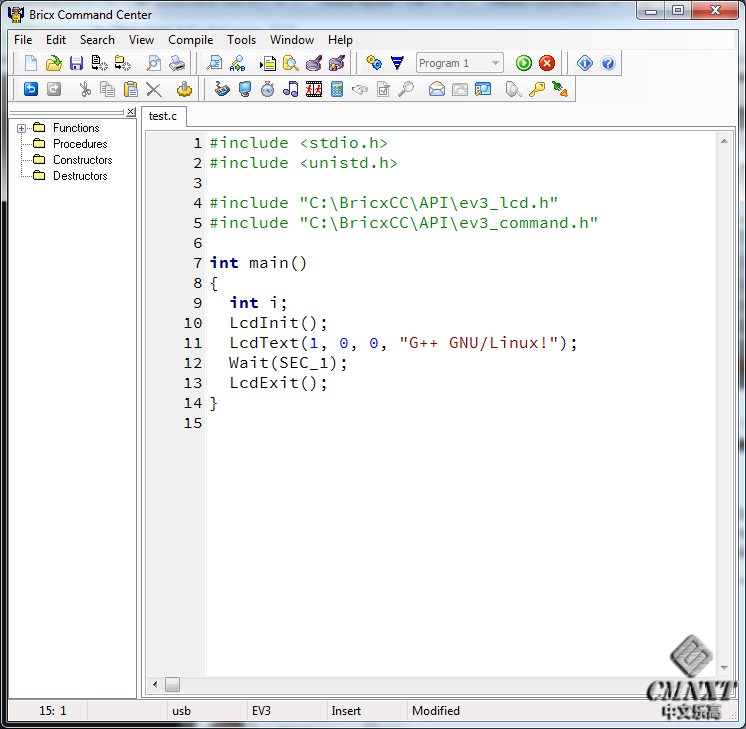This screenshot has width=746, height=729.
Task: Open the Find dialog via the magnifier-document icon
Action: point(214,63)
